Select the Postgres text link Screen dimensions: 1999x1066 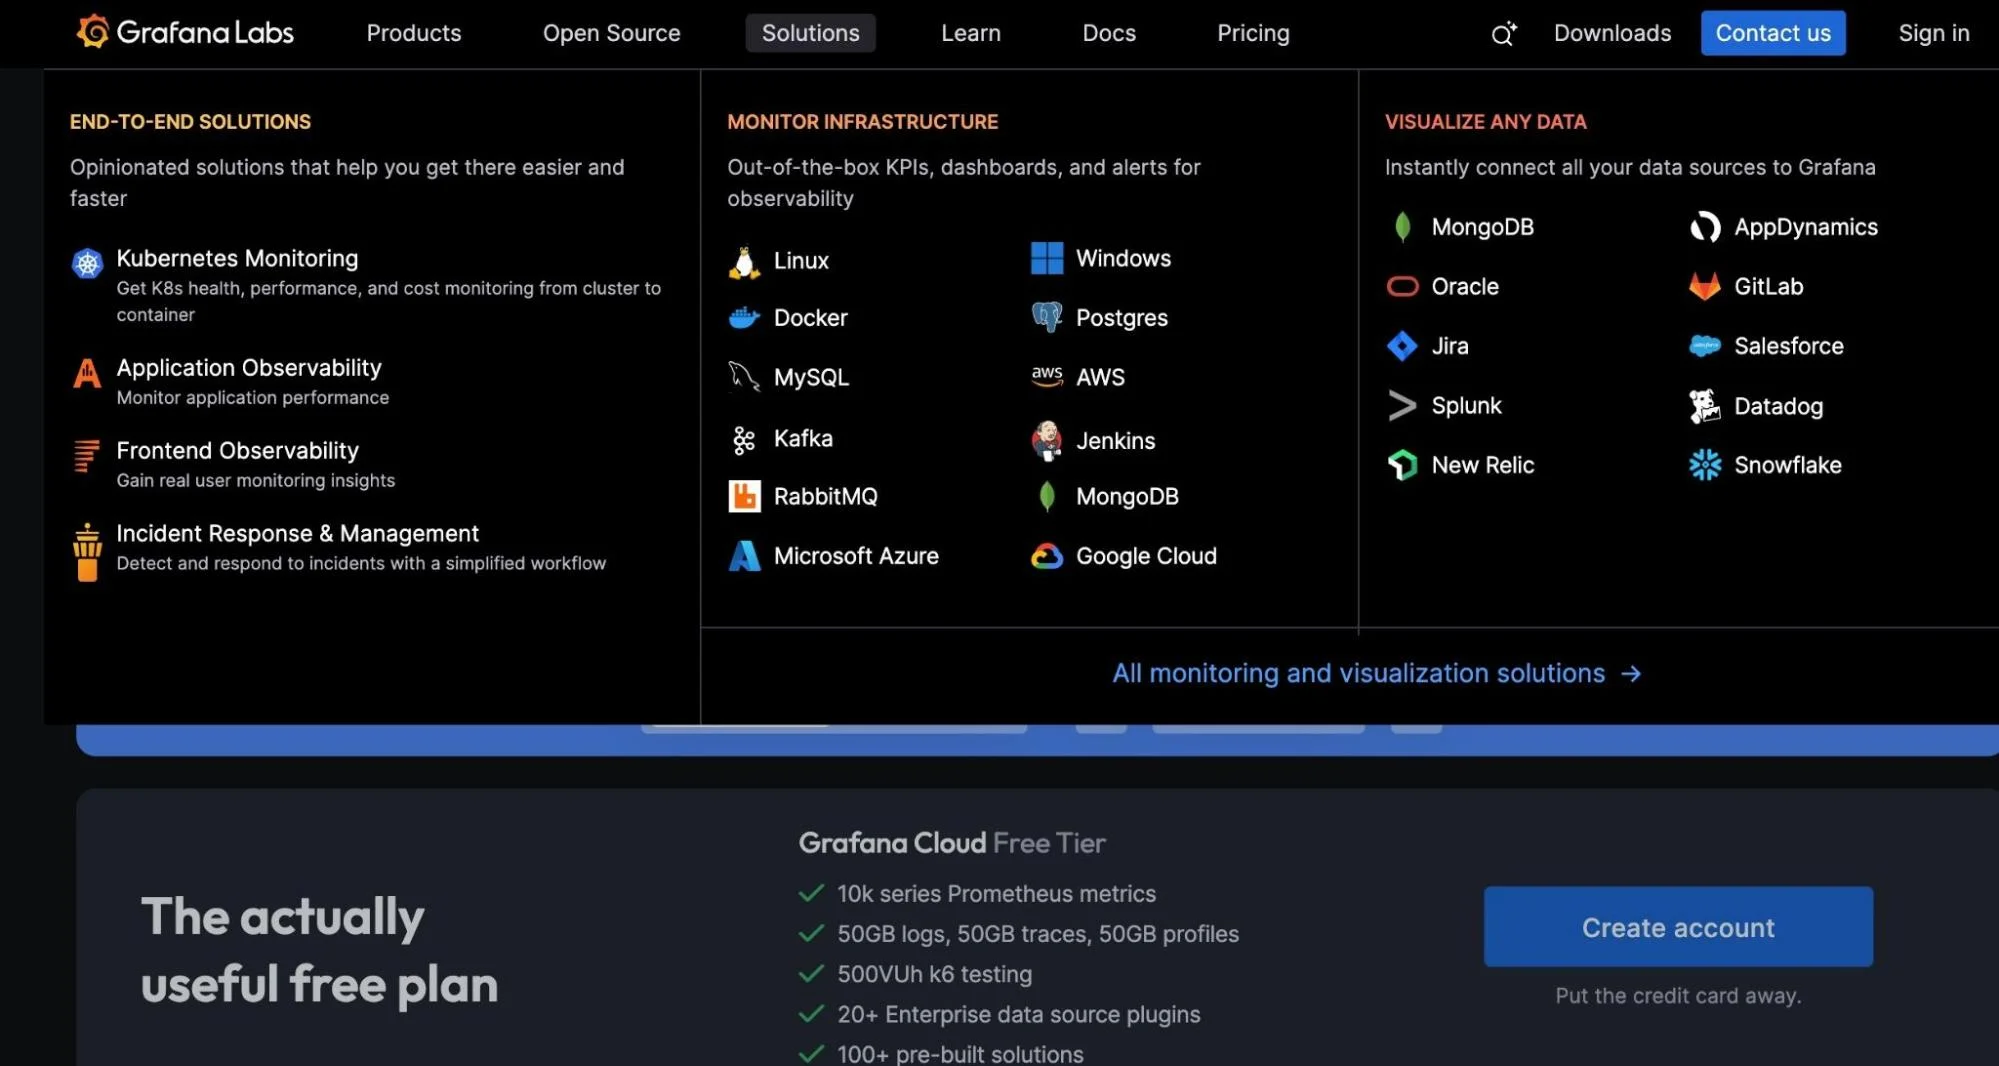1121,318
